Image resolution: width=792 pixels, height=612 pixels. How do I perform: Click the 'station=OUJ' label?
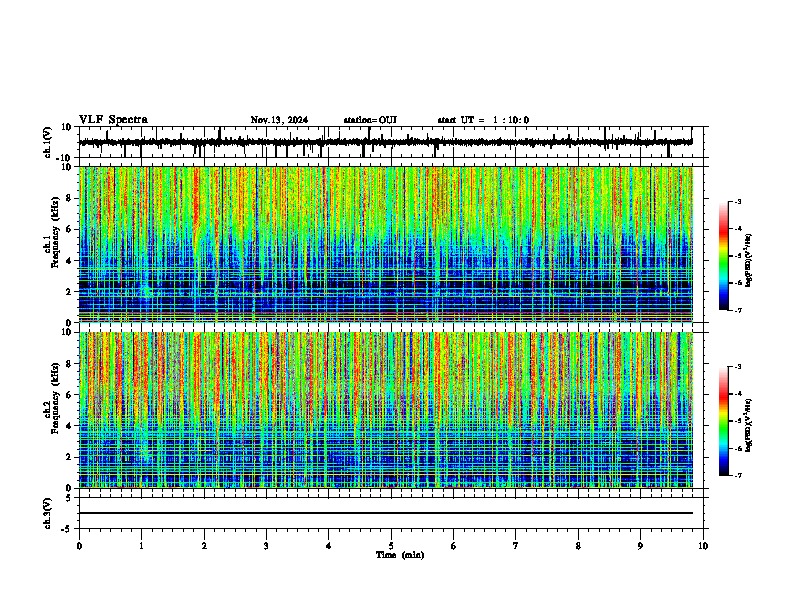(370, 120)
